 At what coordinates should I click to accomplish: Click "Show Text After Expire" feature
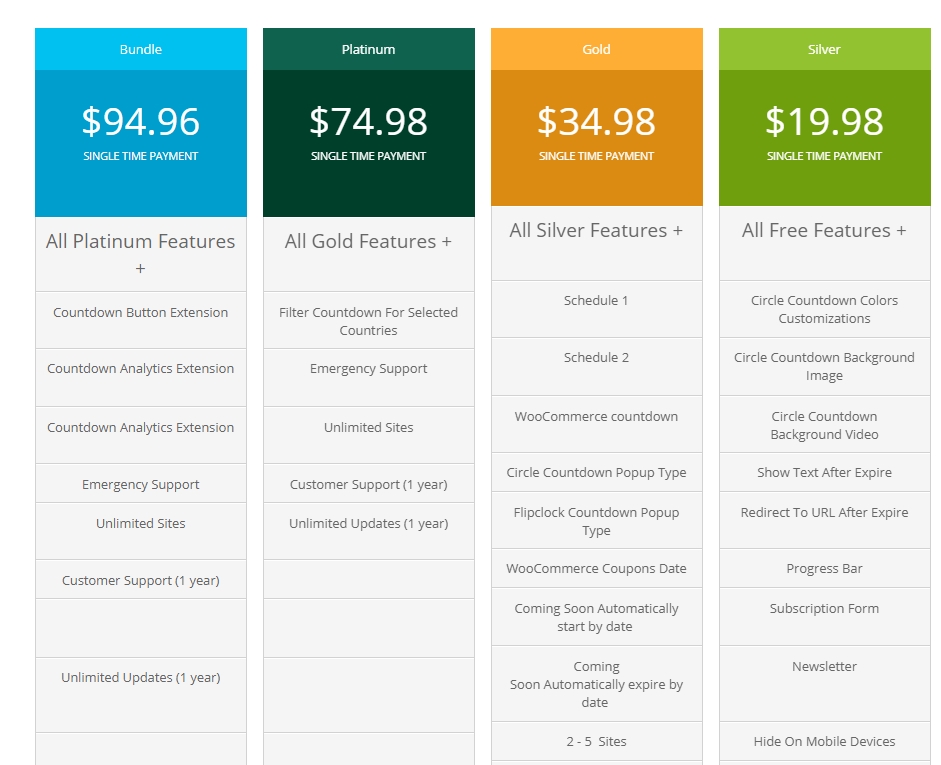point(825,472)
